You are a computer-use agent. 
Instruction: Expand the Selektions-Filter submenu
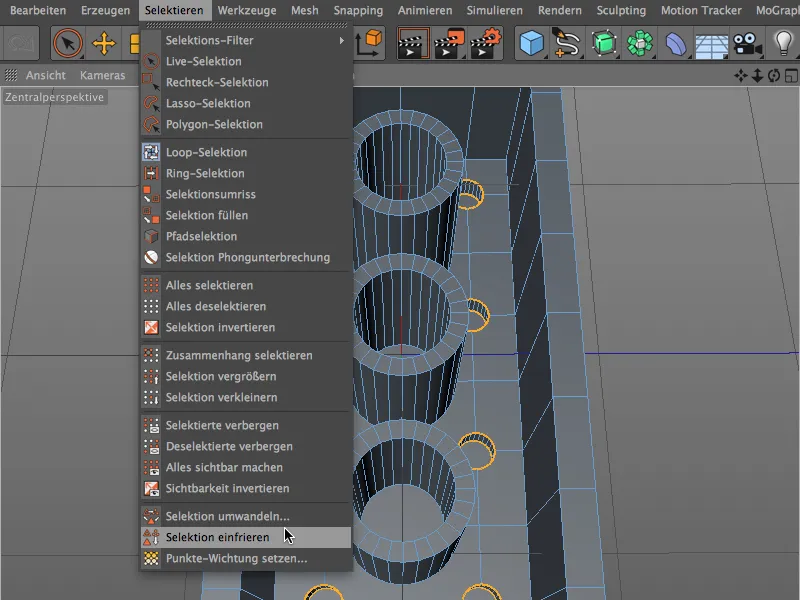(246, 40)
